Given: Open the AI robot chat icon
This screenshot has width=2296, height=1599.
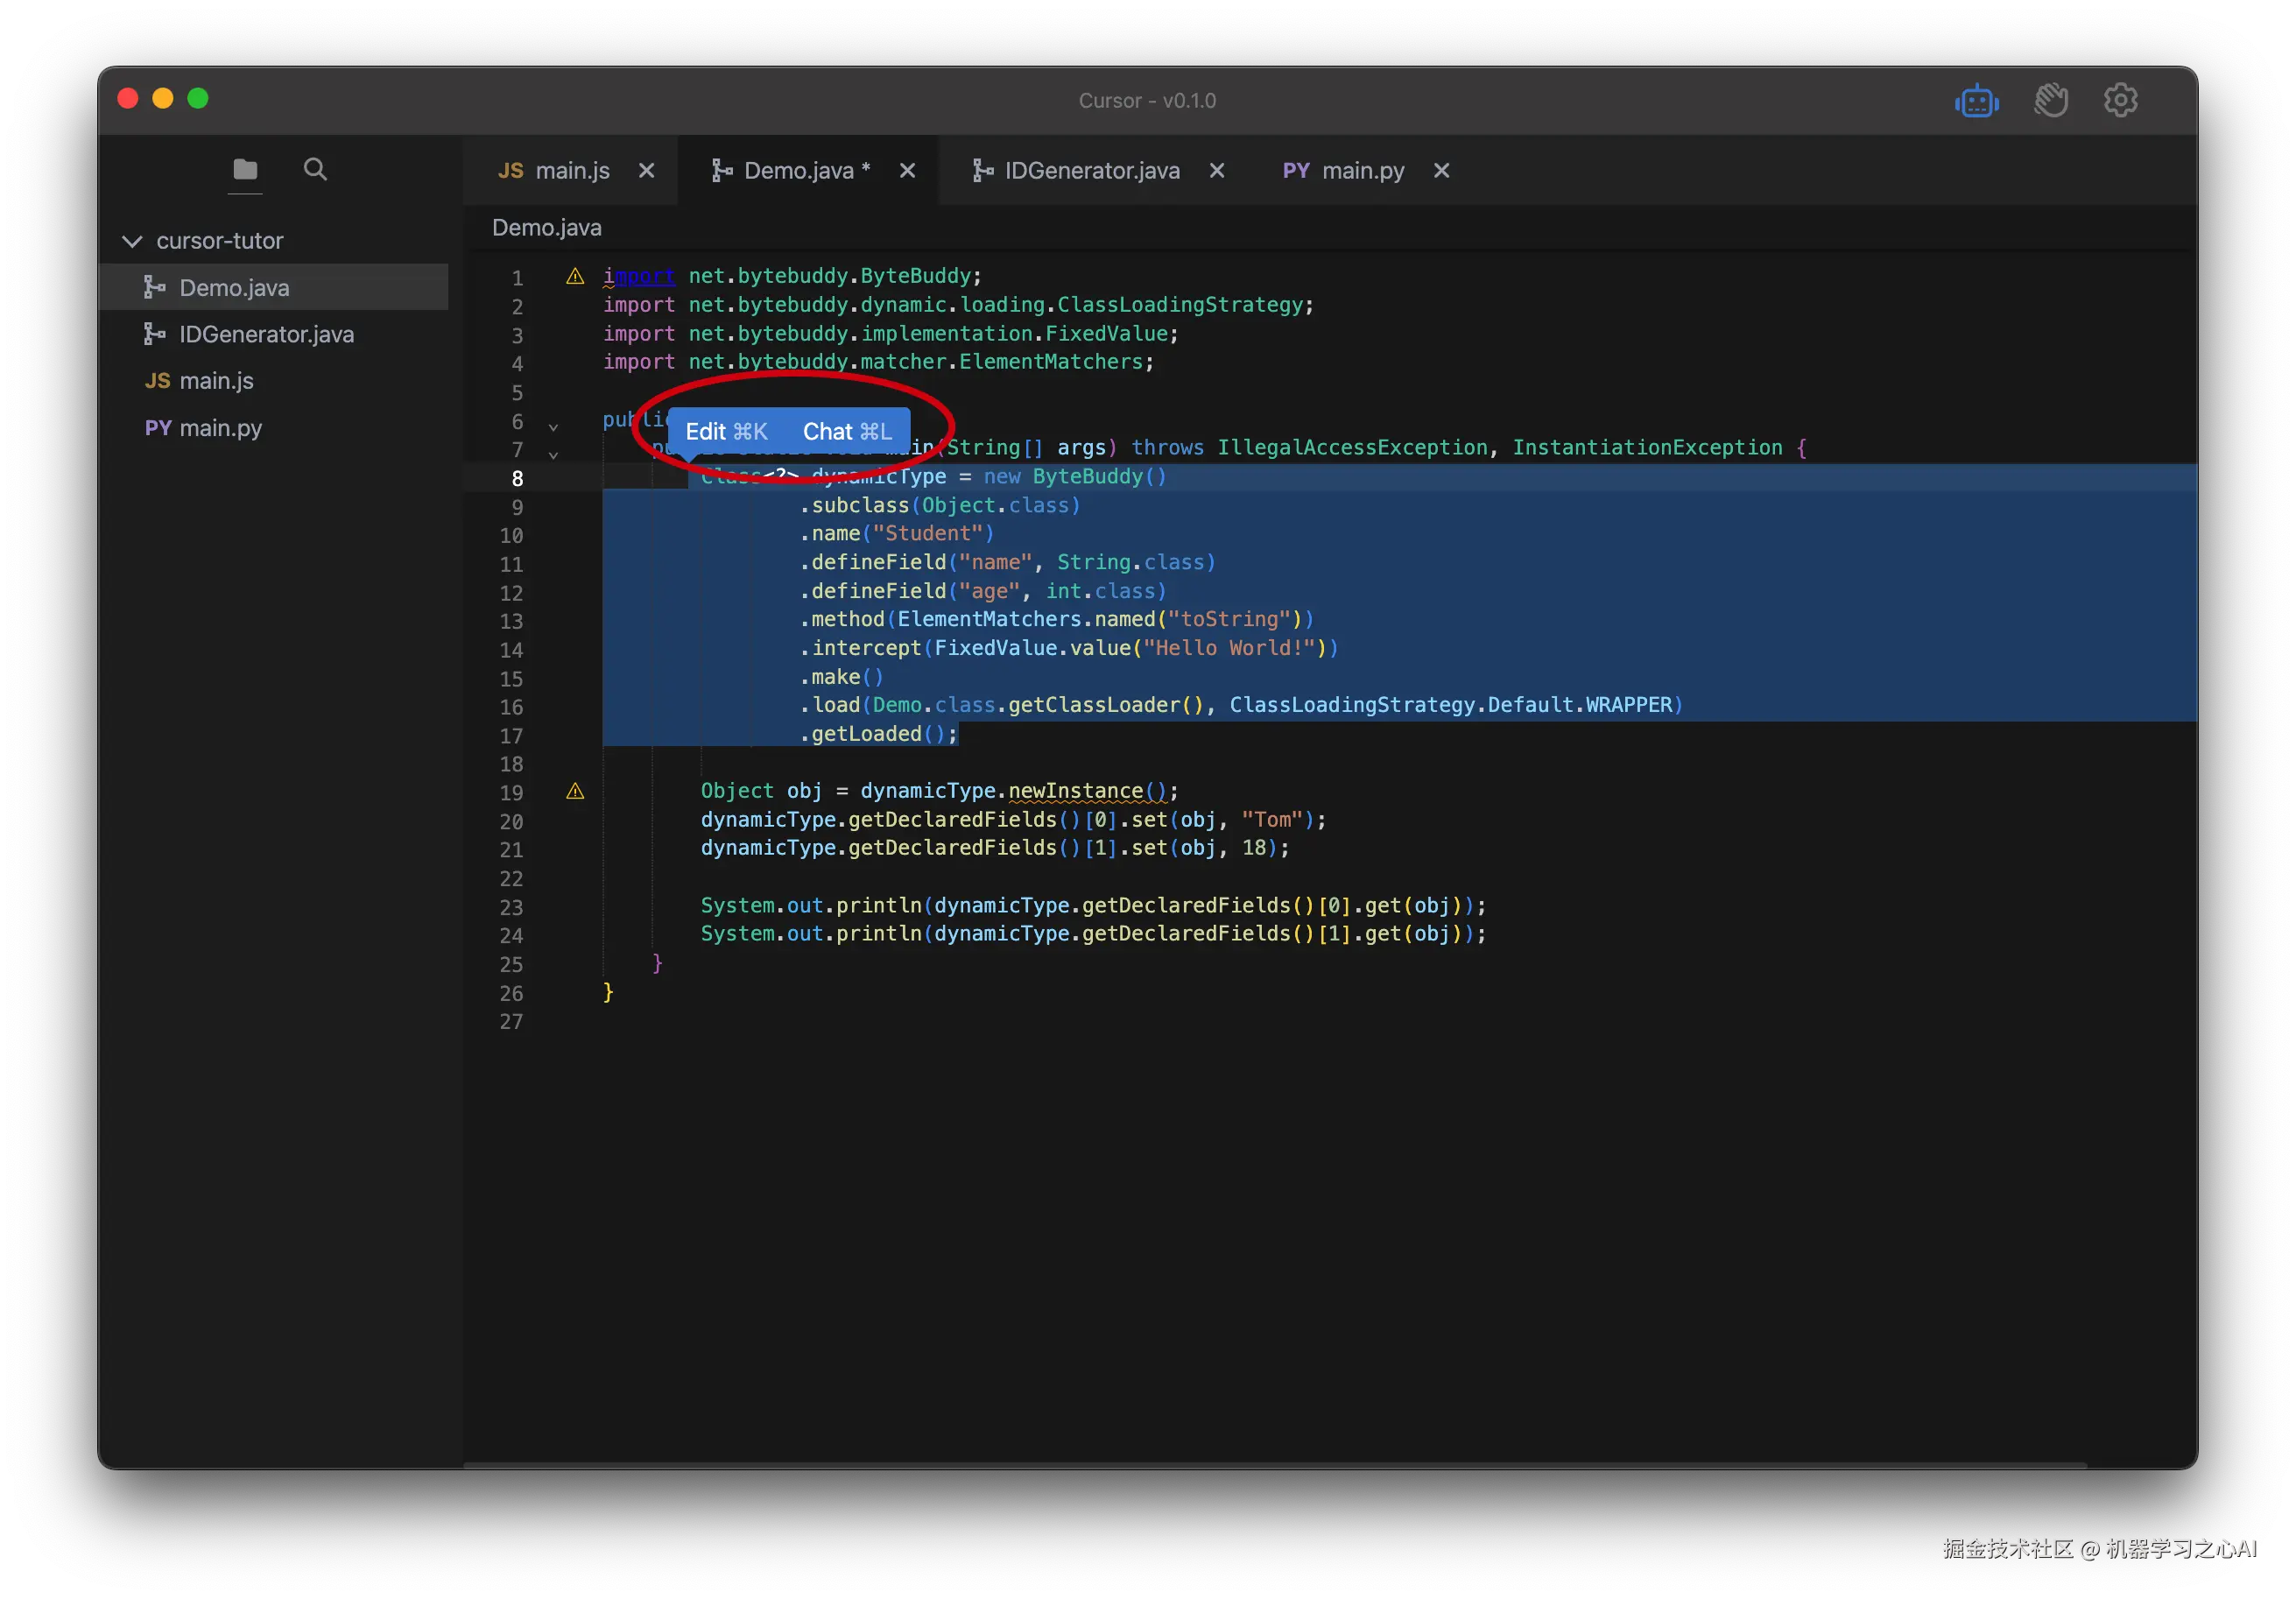Looking at the screenshot, I should (1976, 101).
